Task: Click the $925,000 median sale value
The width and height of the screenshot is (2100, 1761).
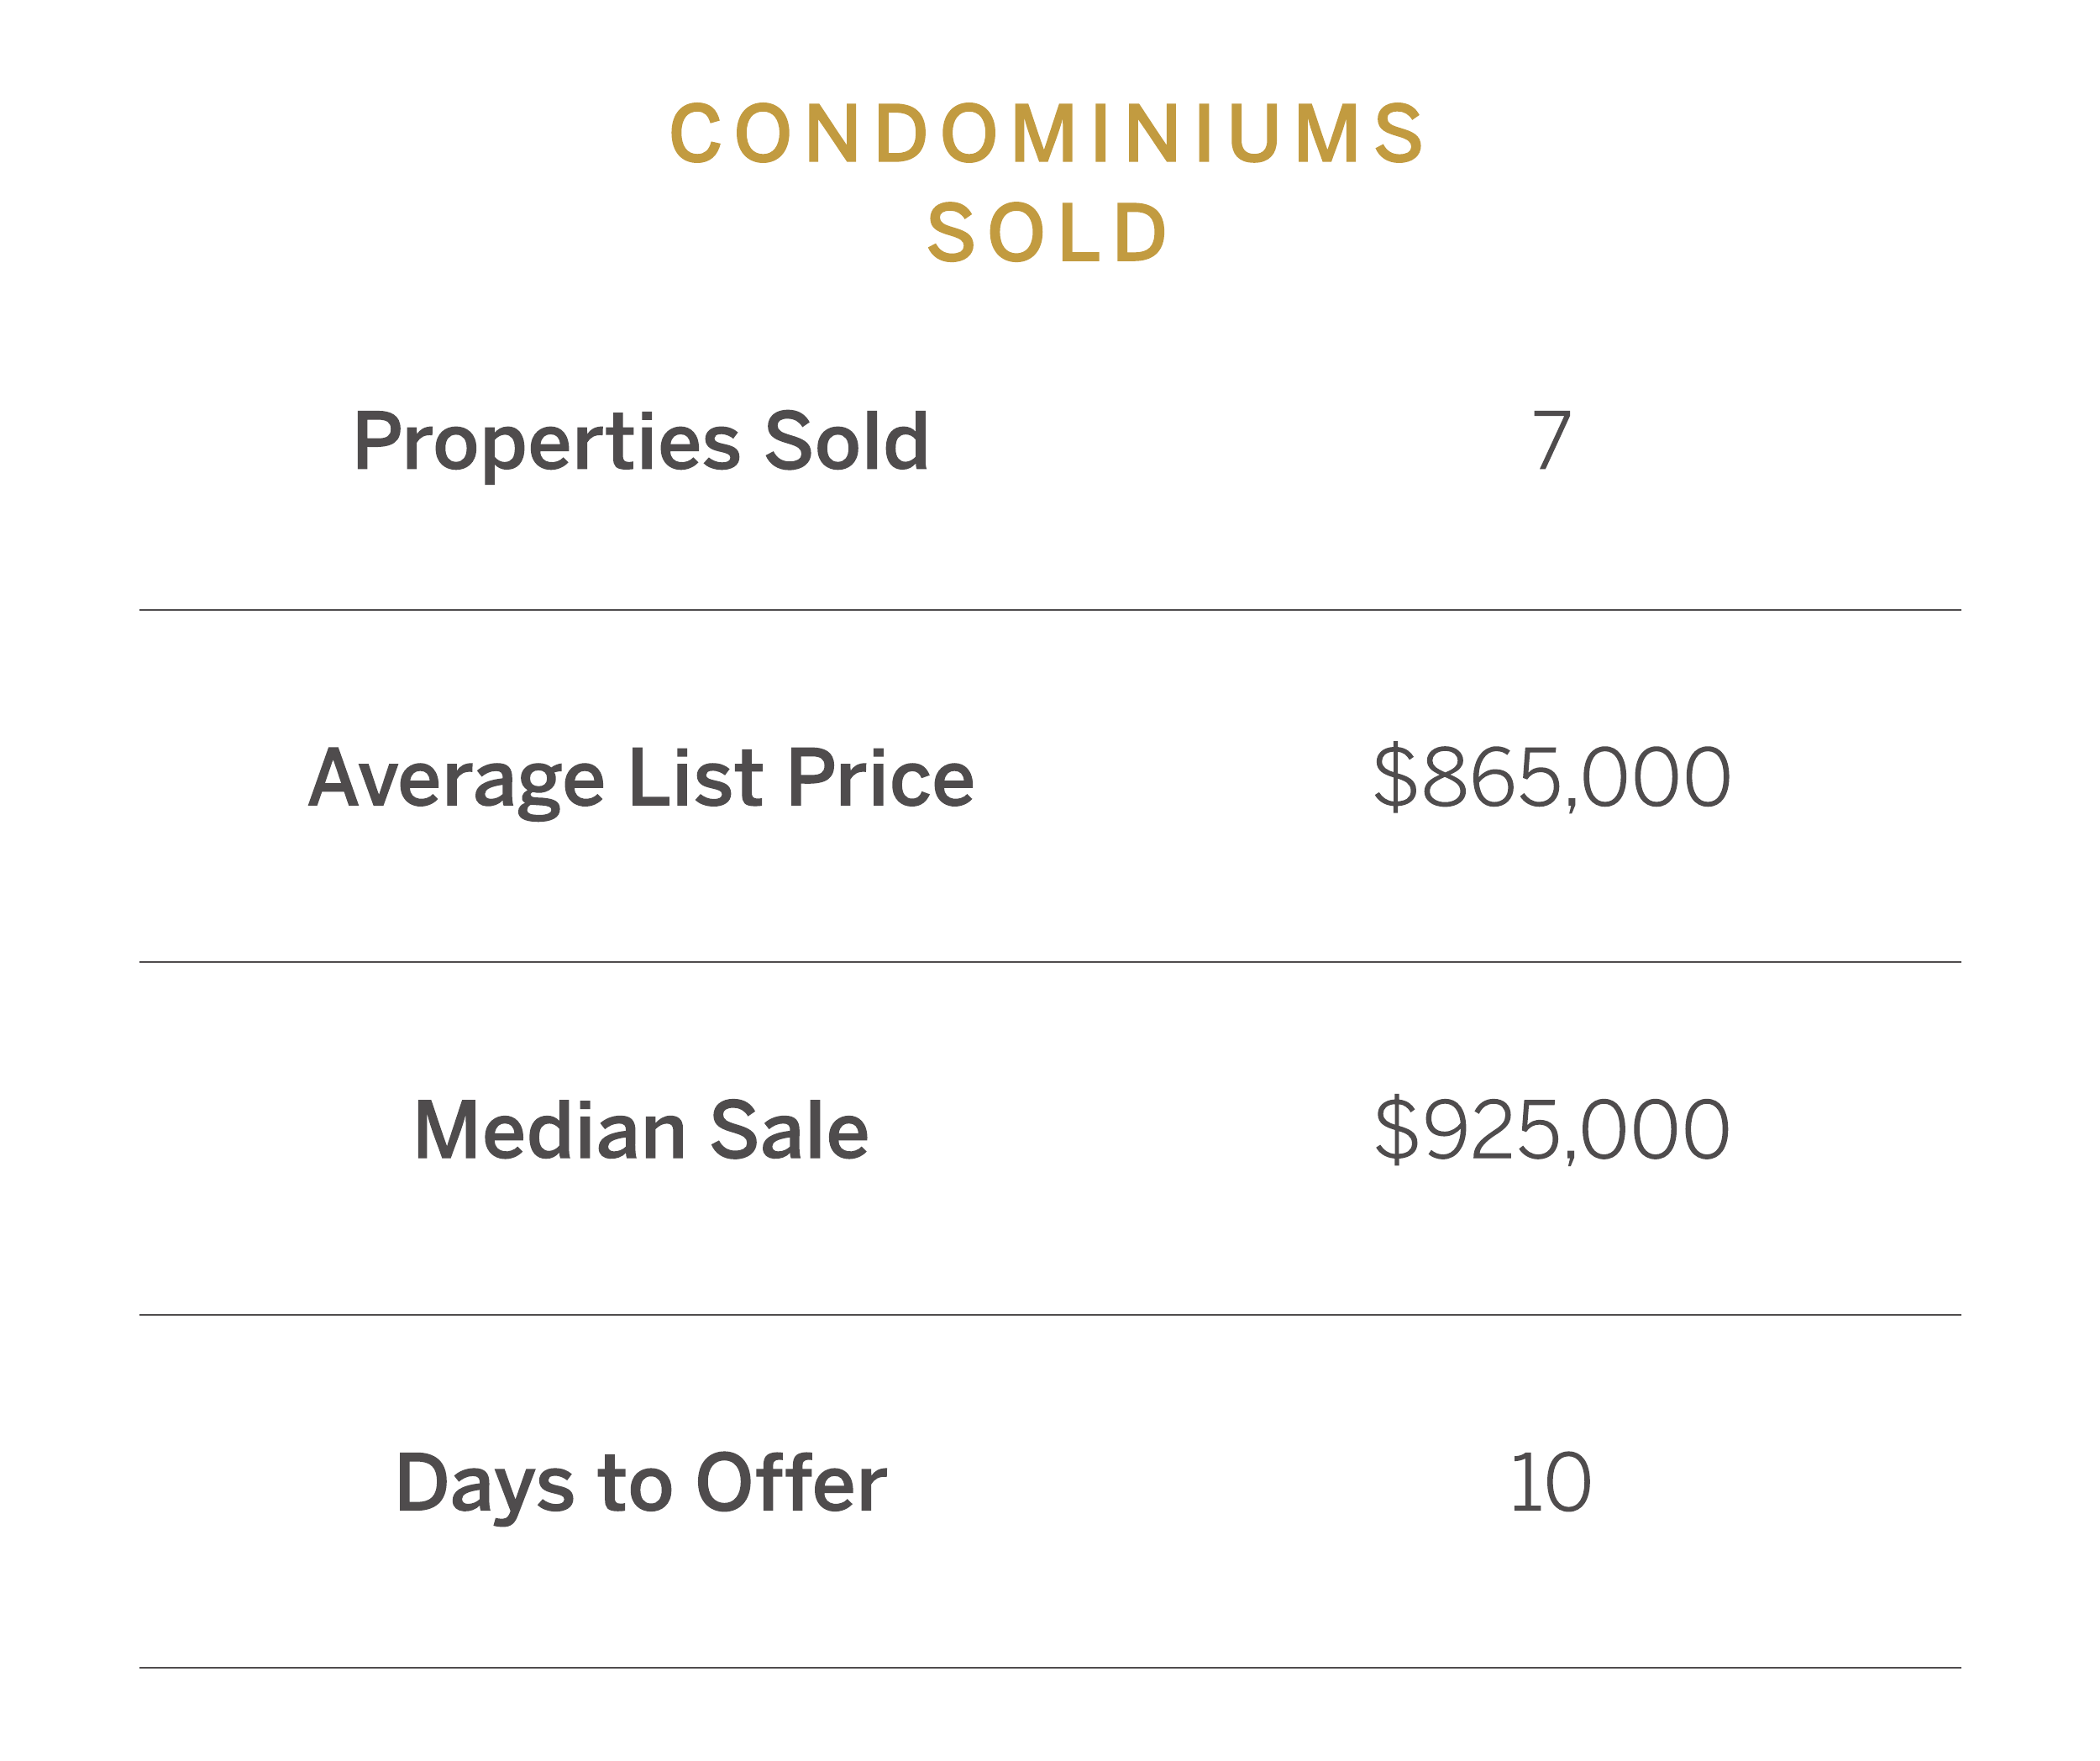Action: point(1551,1130)
